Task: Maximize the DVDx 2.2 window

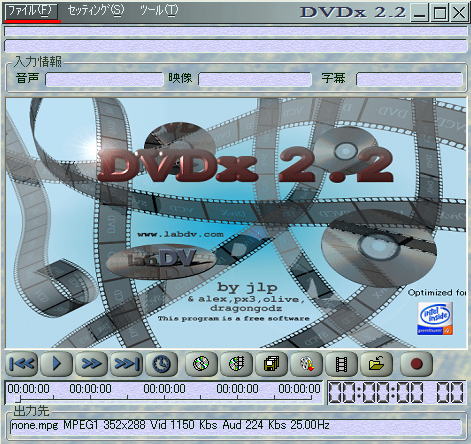Action: tap(439, 13)
